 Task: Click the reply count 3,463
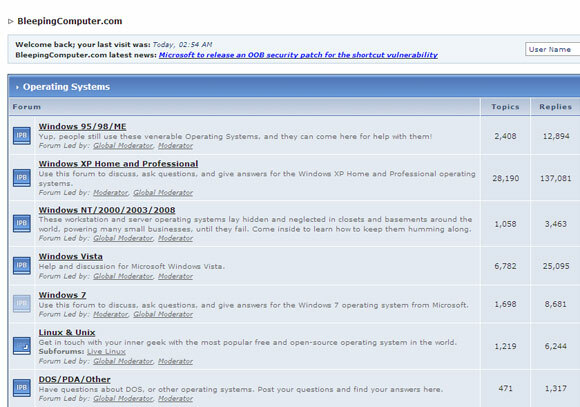coord(556,224)
